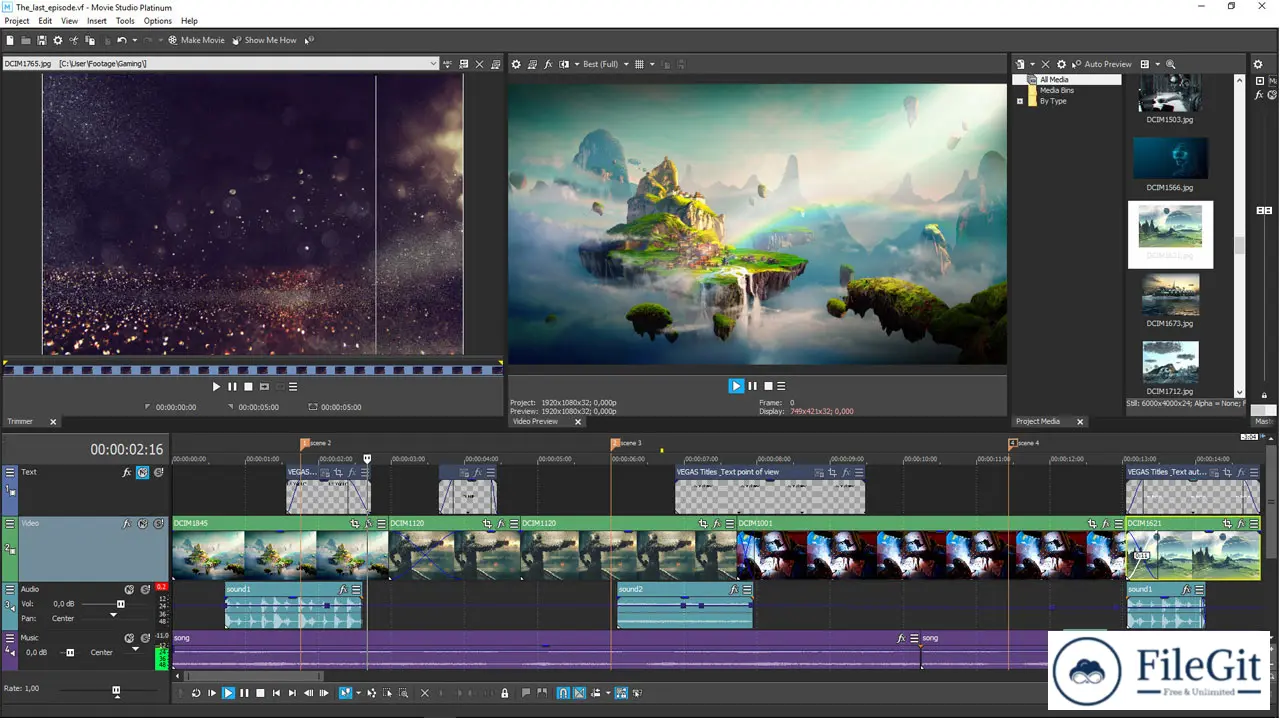The width and height of the screenshot is (1280, 720).
Task: Click the Video Output FX icon in preview
Action: coord(548,64)
